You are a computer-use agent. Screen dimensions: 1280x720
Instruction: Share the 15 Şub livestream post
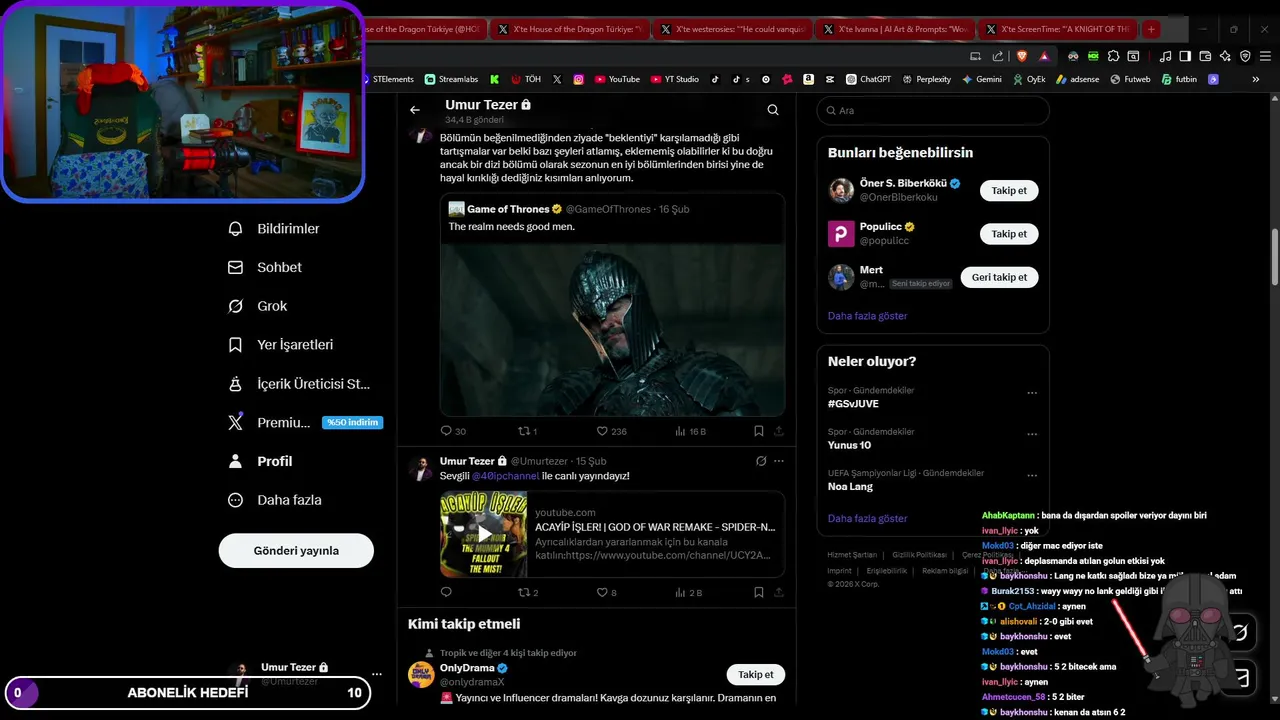coord(779,592)
